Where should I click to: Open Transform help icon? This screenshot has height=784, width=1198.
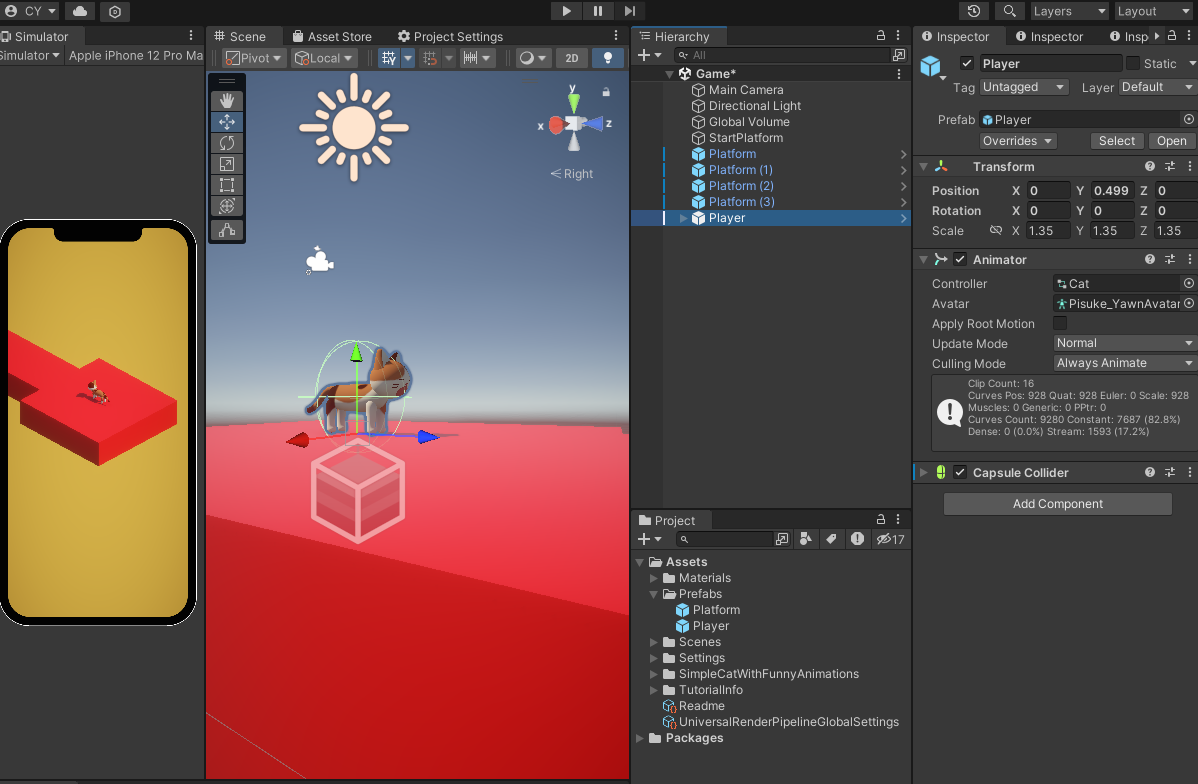coord(1149,167)
